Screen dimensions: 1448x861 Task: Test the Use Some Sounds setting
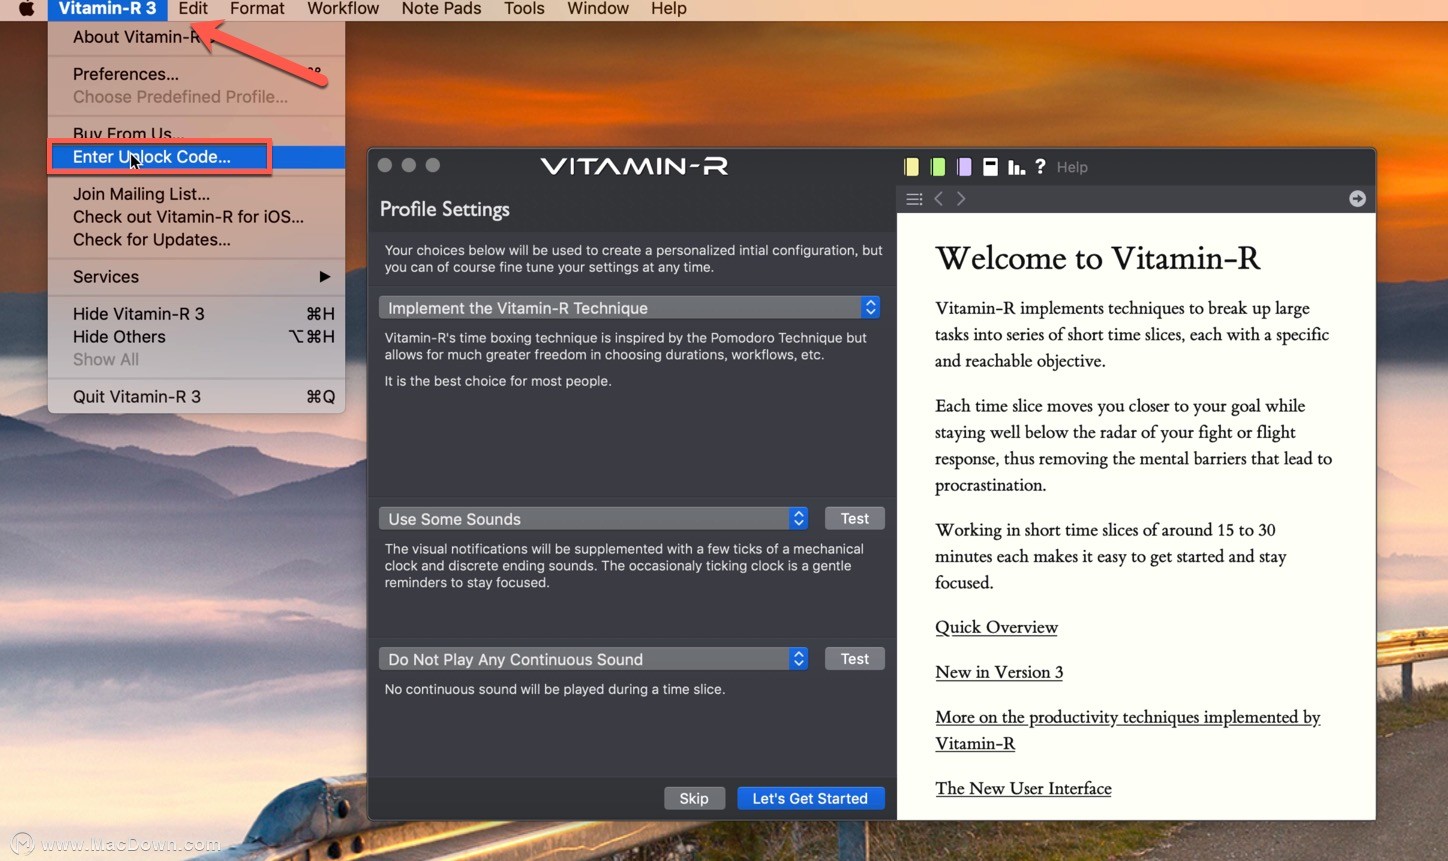(x=854, y=518)
